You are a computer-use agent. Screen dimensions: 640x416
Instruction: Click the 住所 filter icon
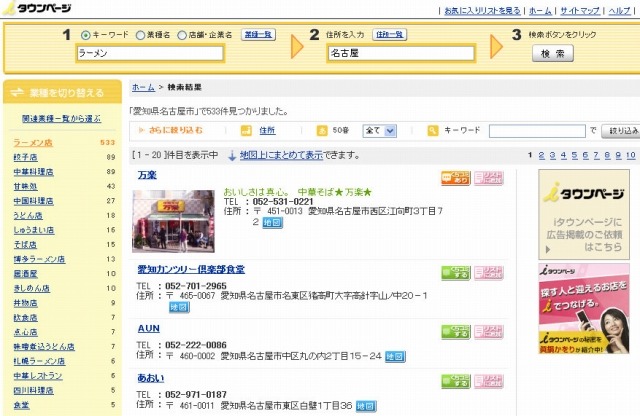point(247,131)
